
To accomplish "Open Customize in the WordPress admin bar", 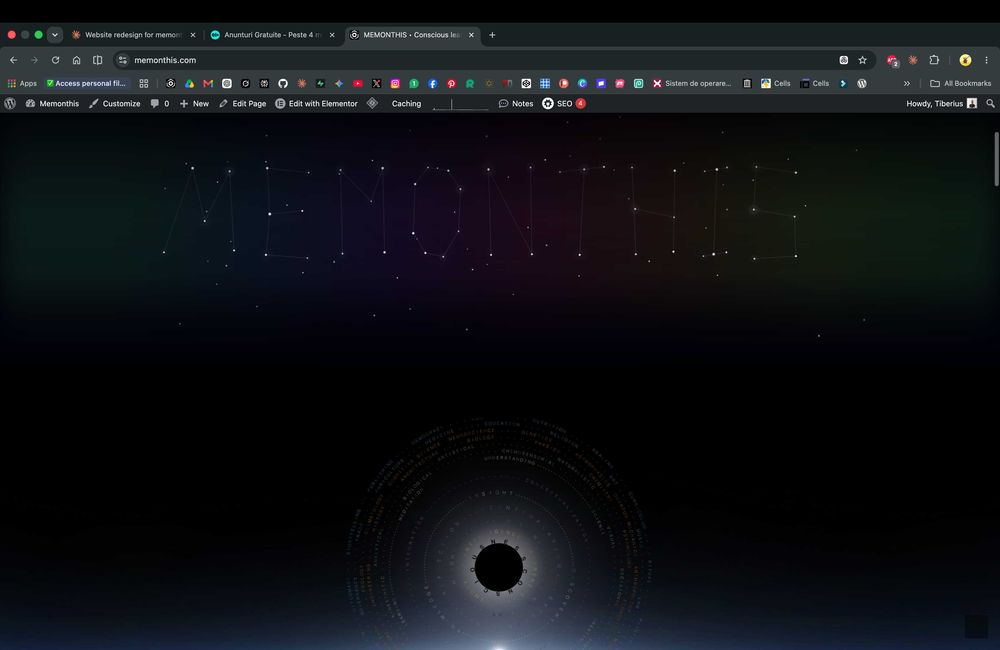I will (x=115, y=103).
